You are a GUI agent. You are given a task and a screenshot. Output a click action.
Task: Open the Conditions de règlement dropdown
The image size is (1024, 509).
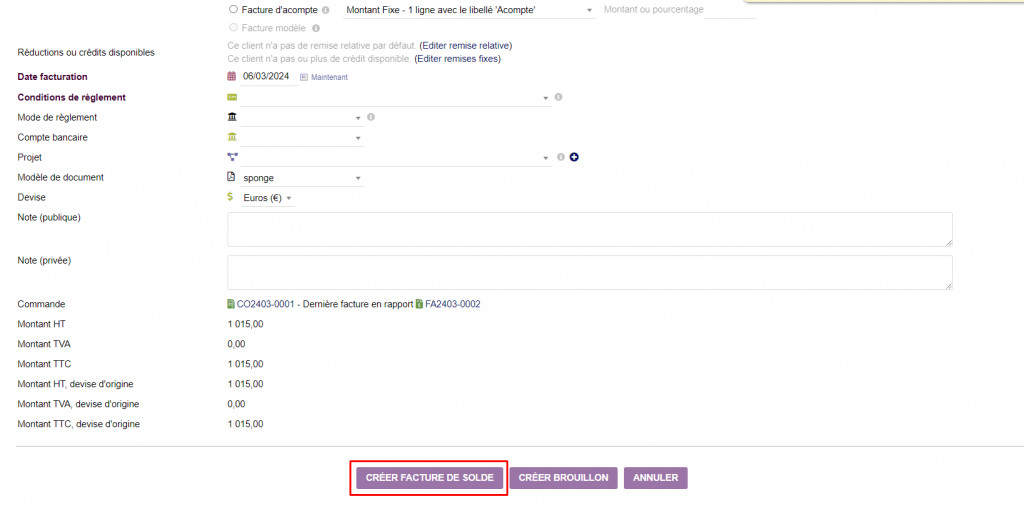pos(395,98)
